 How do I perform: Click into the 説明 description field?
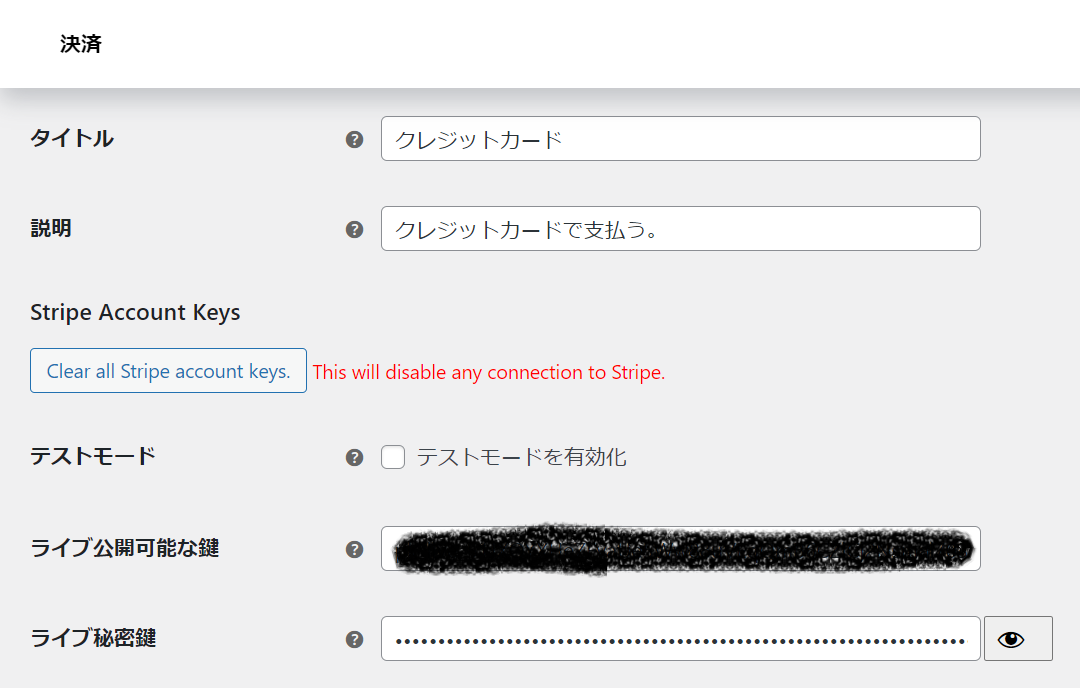pyautogui.click(x=681, y=229)
